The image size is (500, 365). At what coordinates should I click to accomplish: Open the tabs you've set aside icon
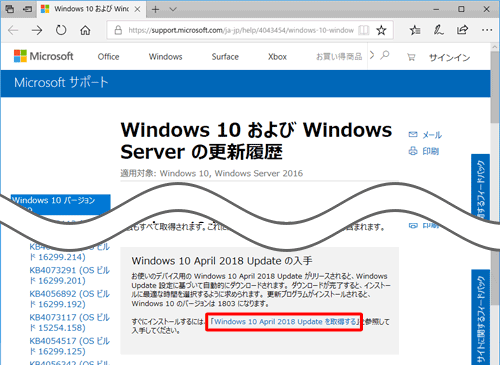coord(10,9)
